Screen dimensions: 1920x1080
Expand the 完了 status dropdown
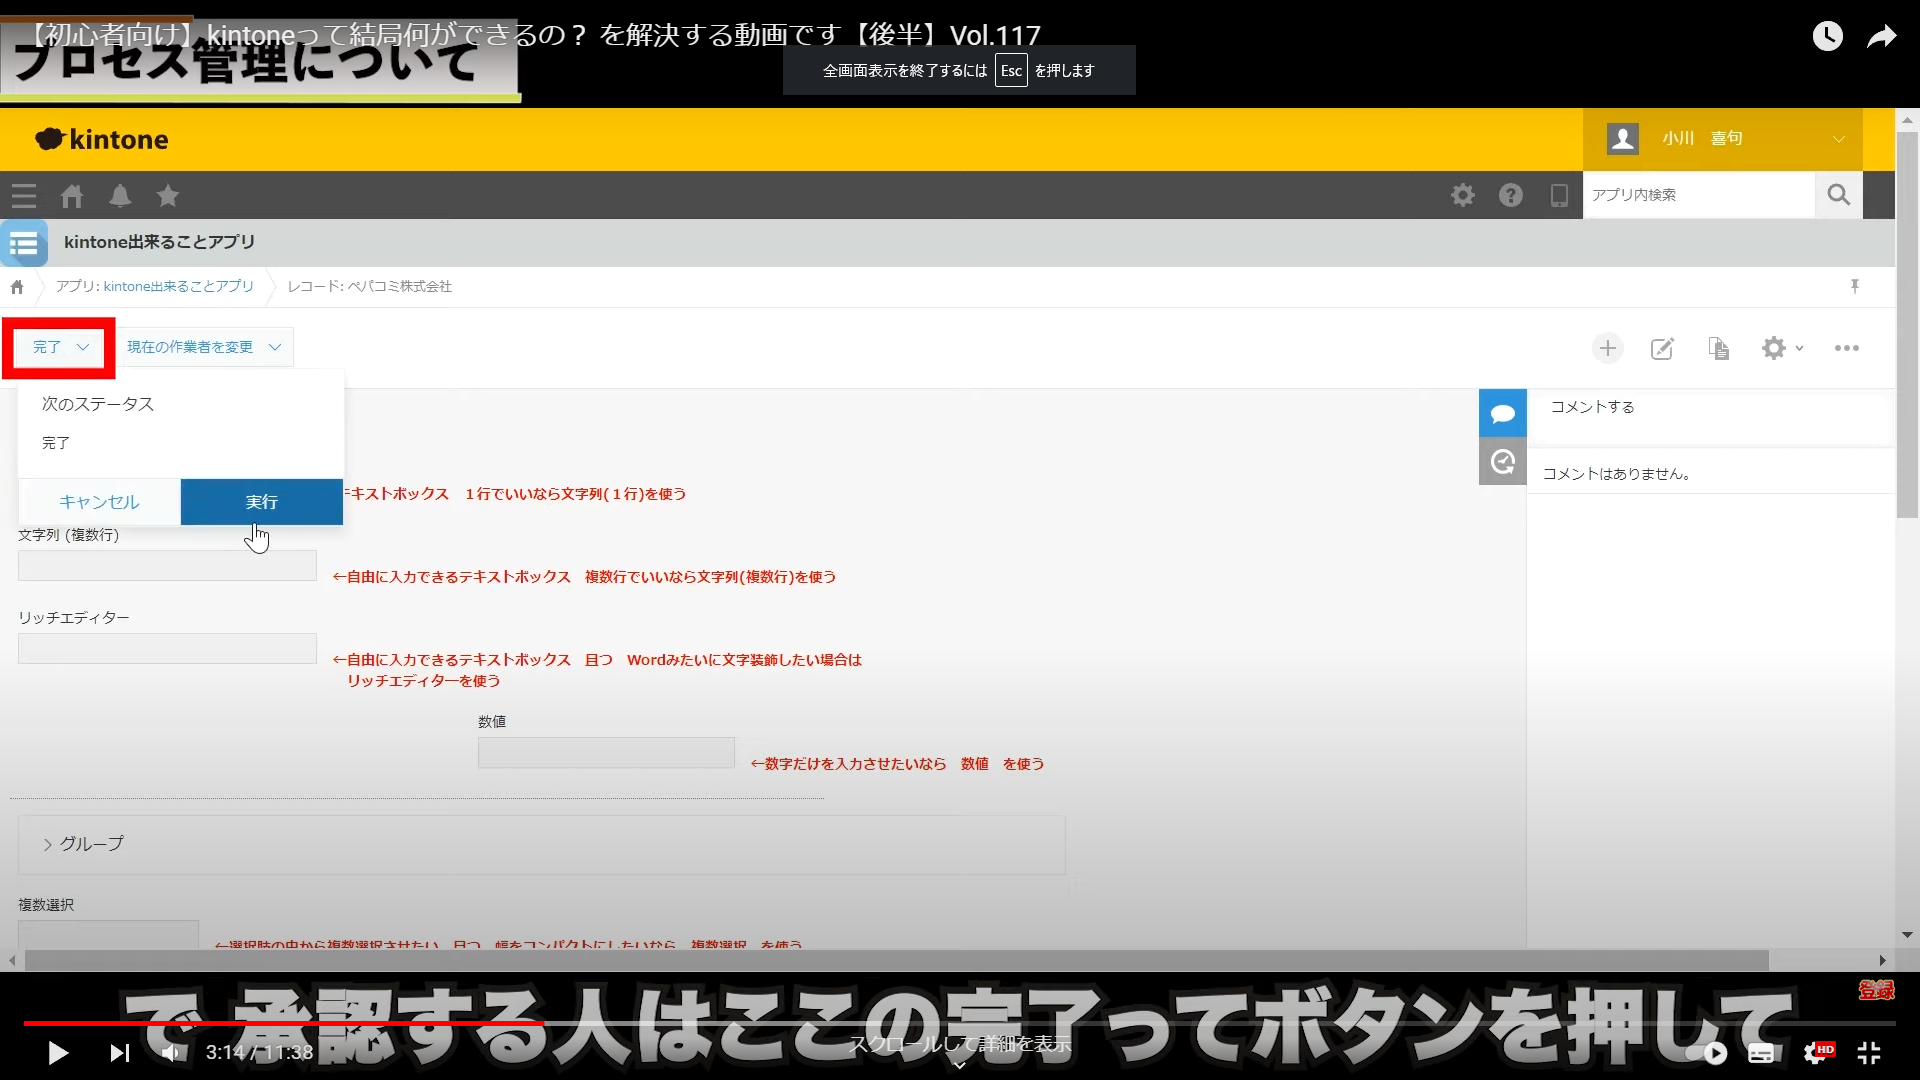pyautogui.click(x=60, y=347)
